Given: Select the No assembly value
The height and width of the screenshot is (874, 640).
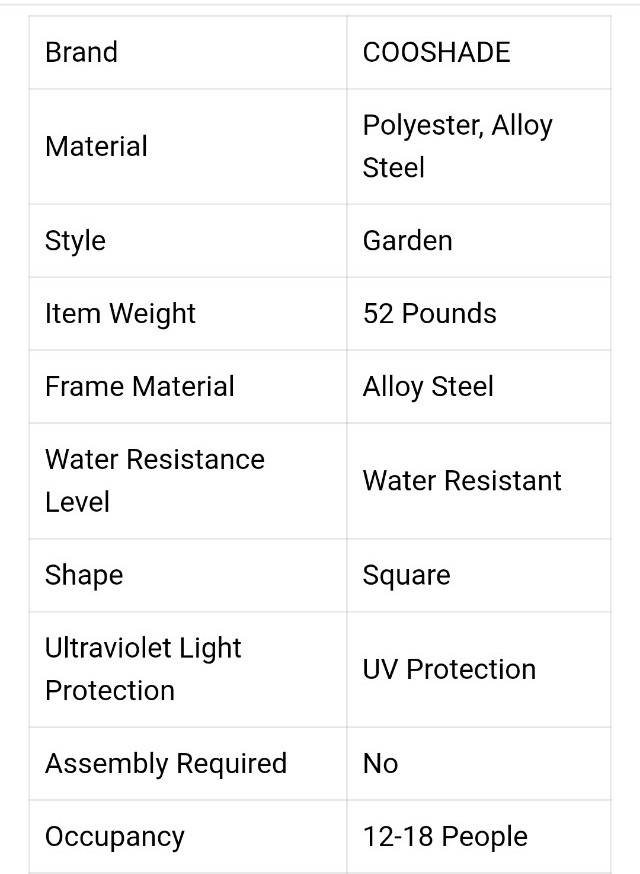Looking at the screenshot, I should pos(381,764).
